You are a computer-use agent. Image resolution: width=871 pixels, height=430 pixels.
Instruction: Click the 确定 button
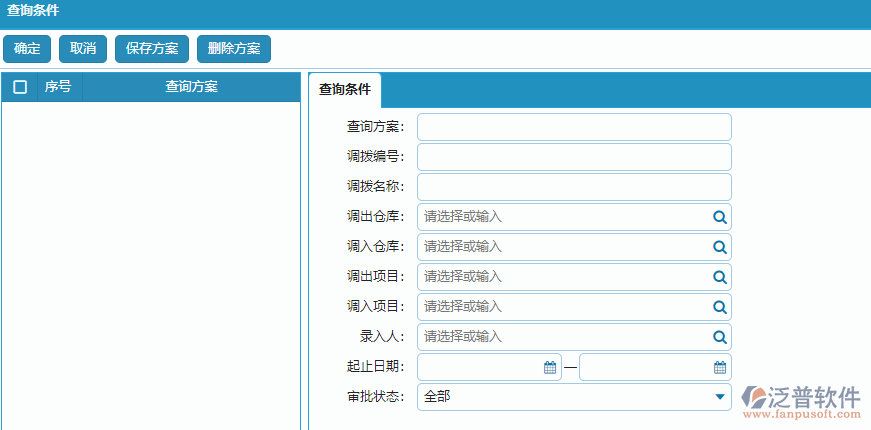coord(27,49)
